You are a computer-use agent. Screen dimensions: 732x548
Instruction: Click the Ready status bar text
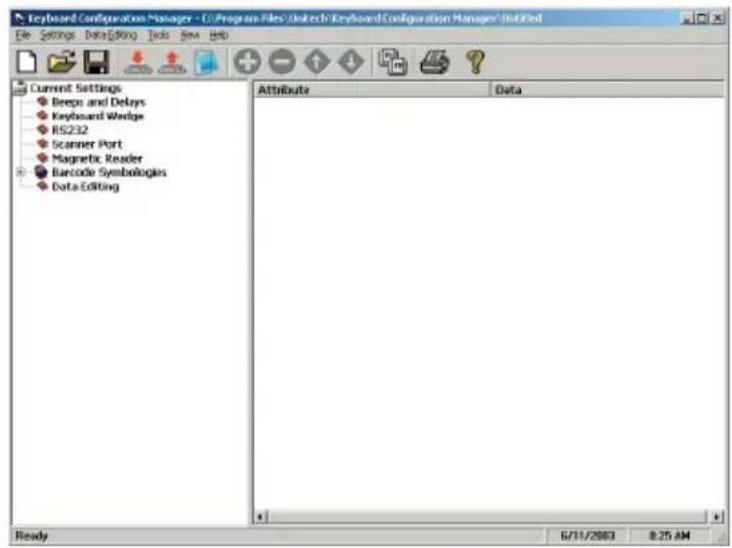[x=32, y=535]
